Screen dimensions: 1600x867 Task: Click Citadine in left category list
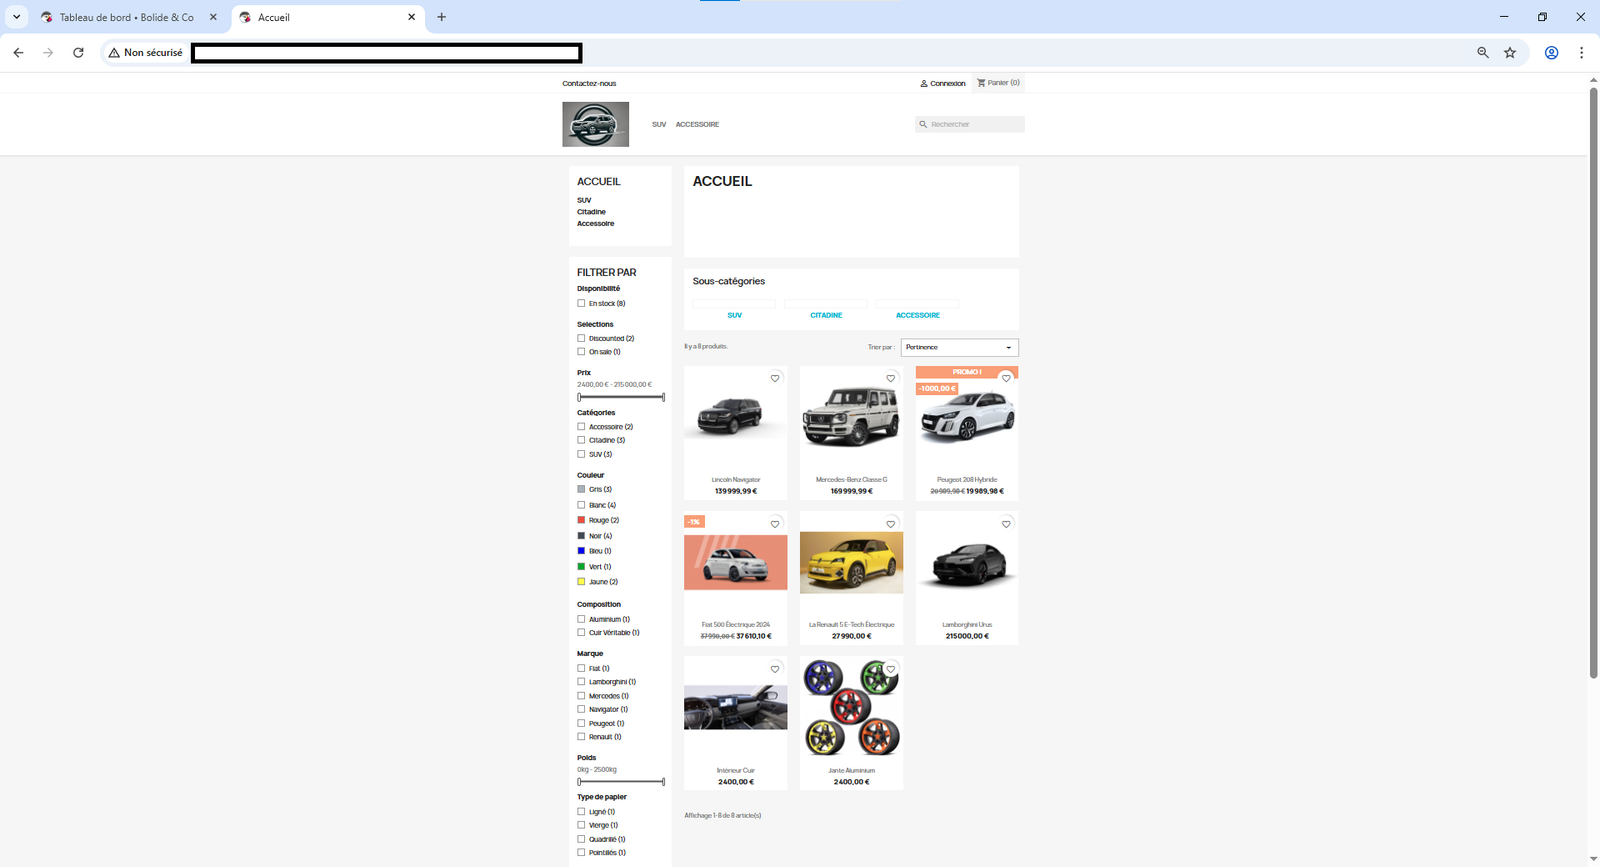tap(591, 212)
